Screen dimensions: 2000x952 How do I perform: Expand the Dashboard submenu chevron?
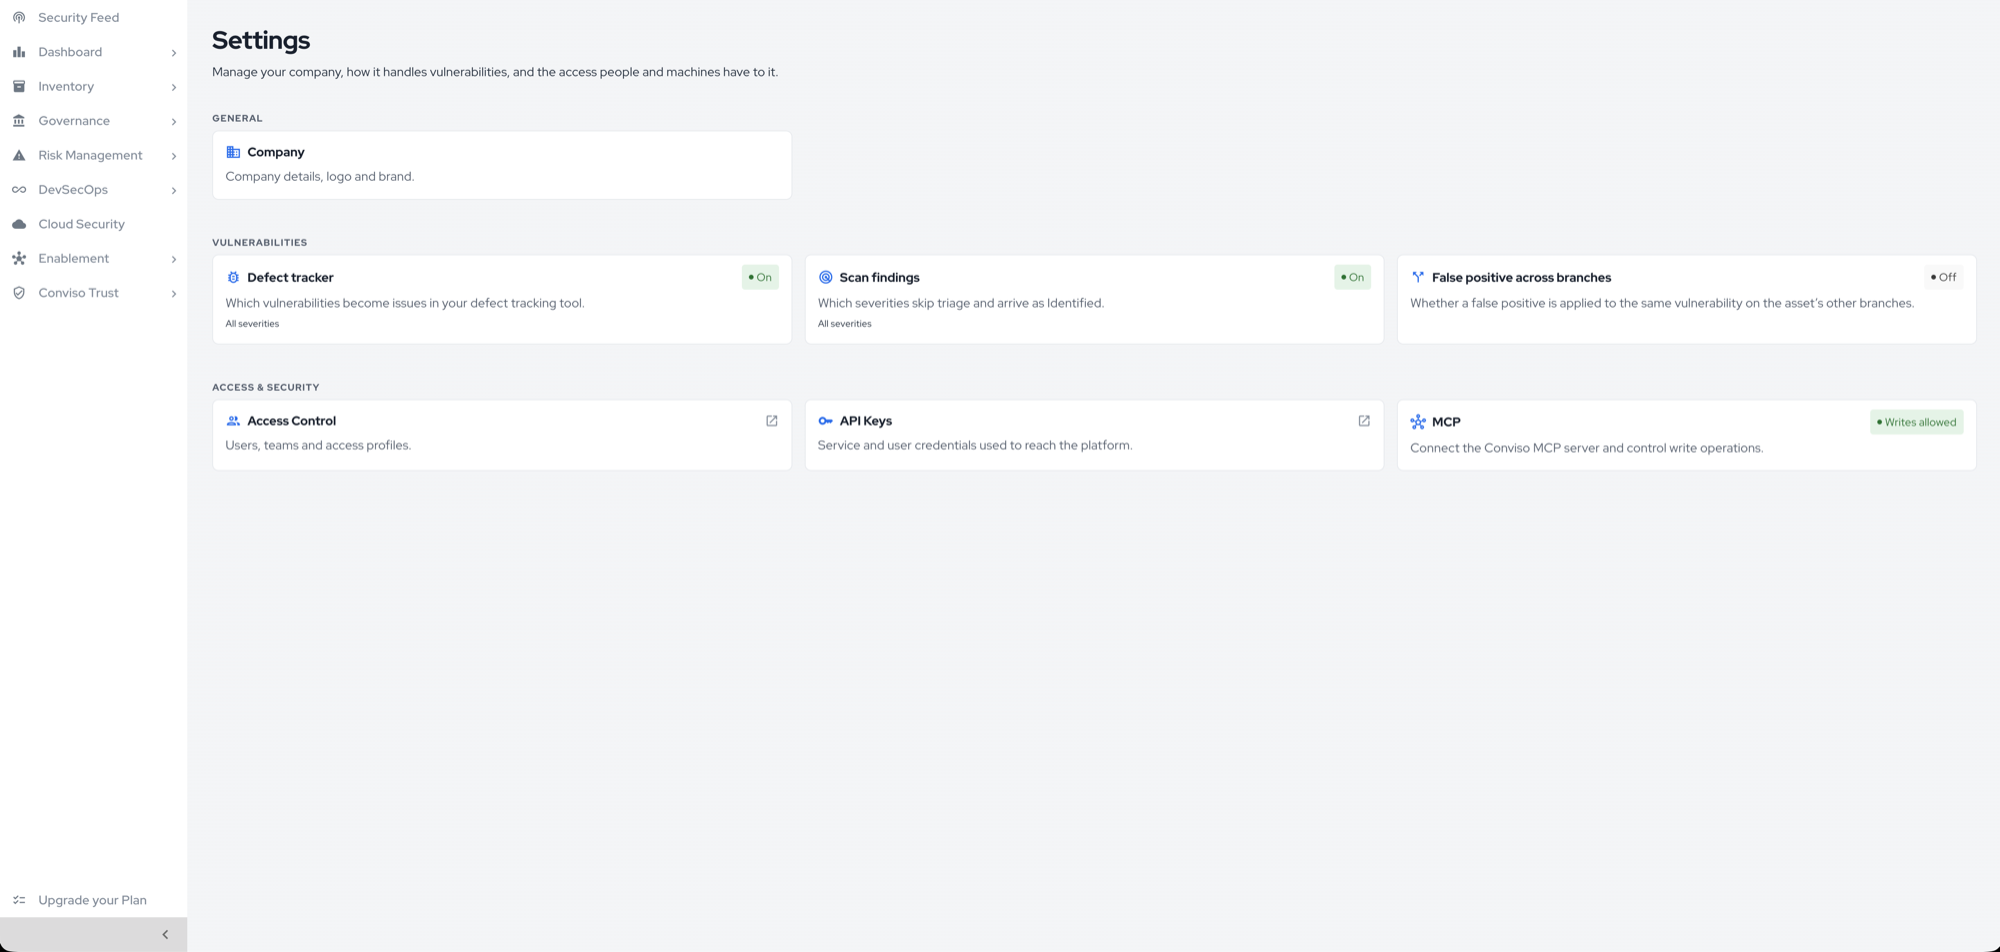click(174, 52)
